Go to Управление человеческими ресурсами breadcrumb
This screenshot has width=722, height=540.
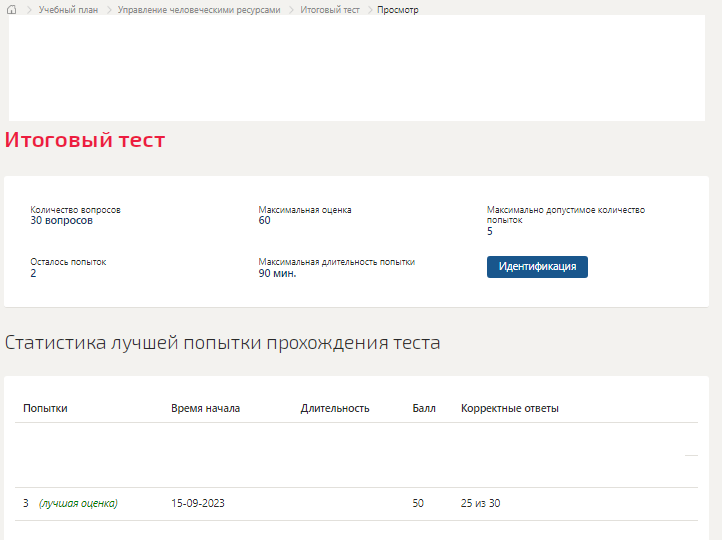click(199, 10)
